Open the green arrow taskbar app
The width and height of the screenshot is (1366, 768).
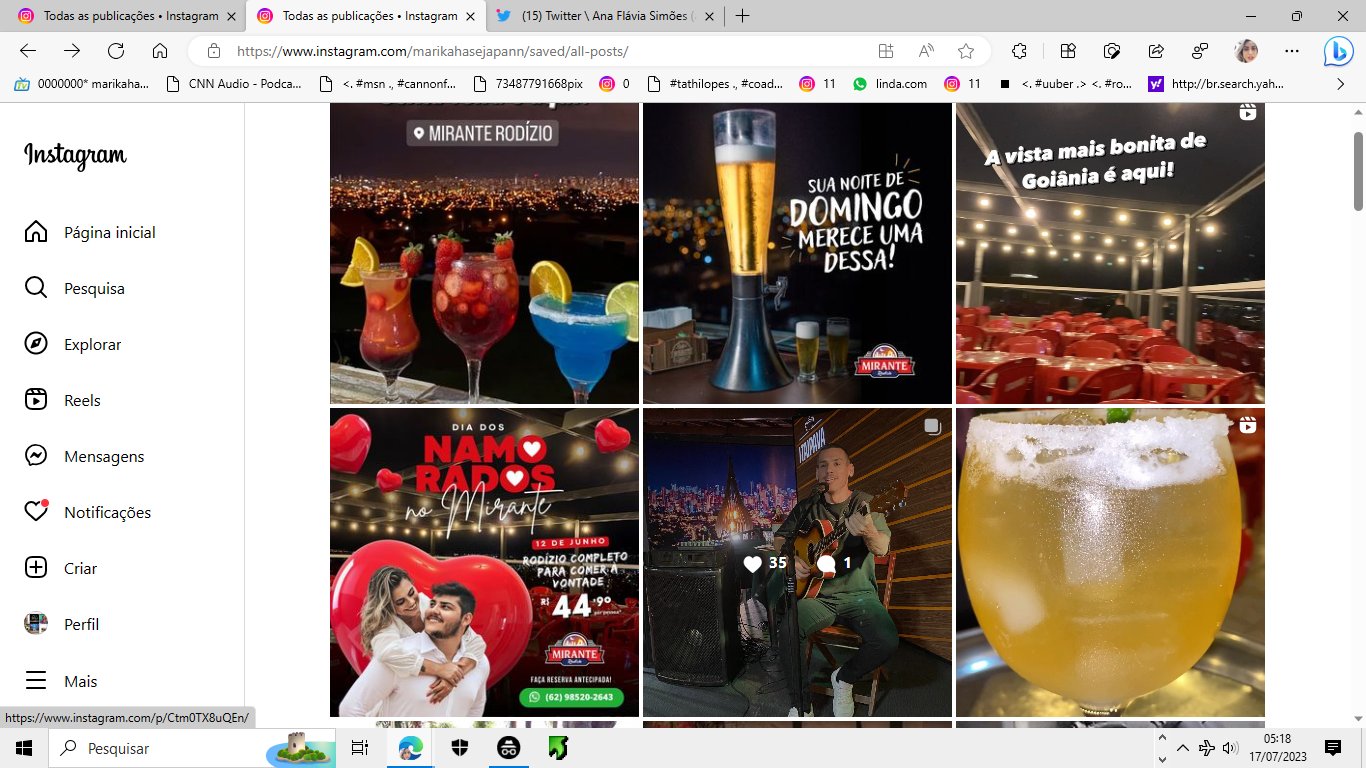[x=558, y=748]
